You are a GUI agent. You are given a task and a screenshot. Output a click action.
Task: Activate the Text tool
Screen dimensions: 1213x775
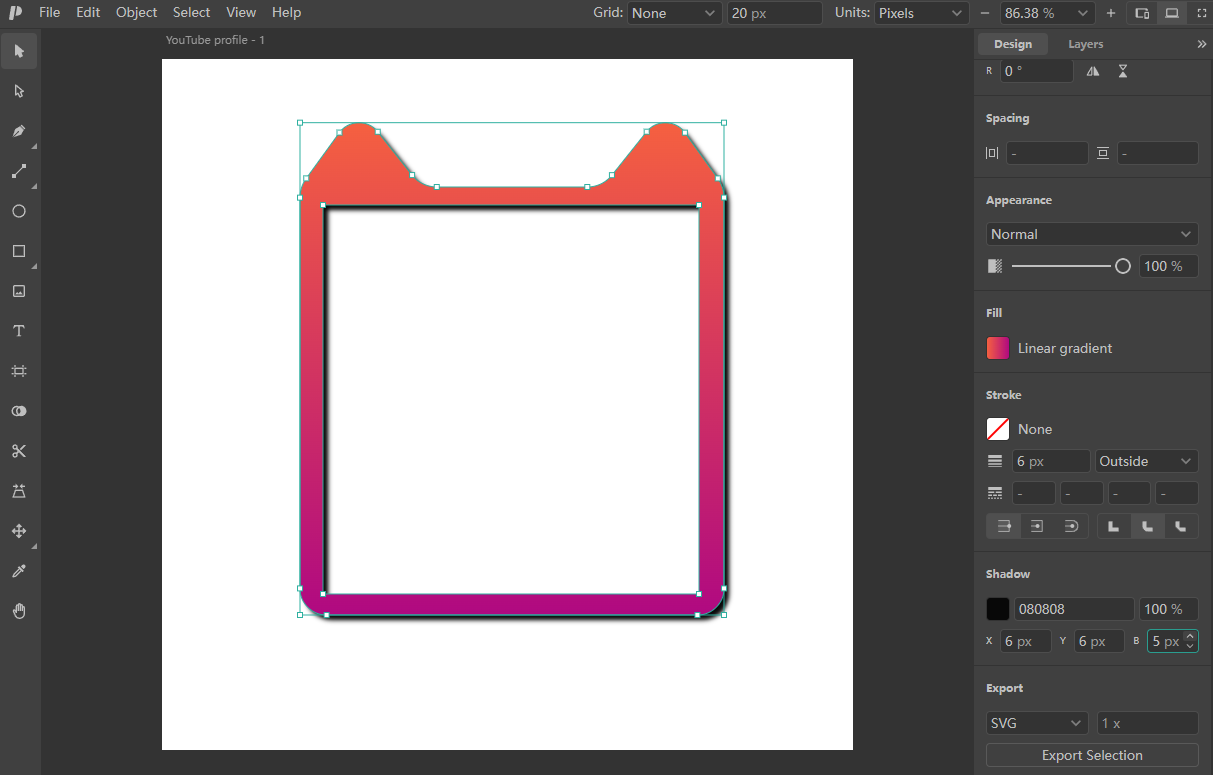pyautogui.click(x=19, y=331)
